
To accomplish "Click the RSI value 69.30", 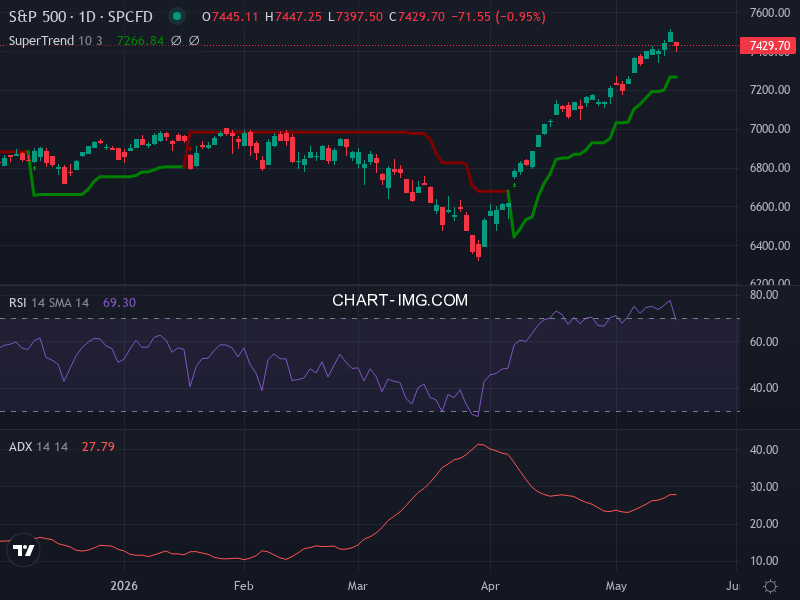I will click(119, 303).
